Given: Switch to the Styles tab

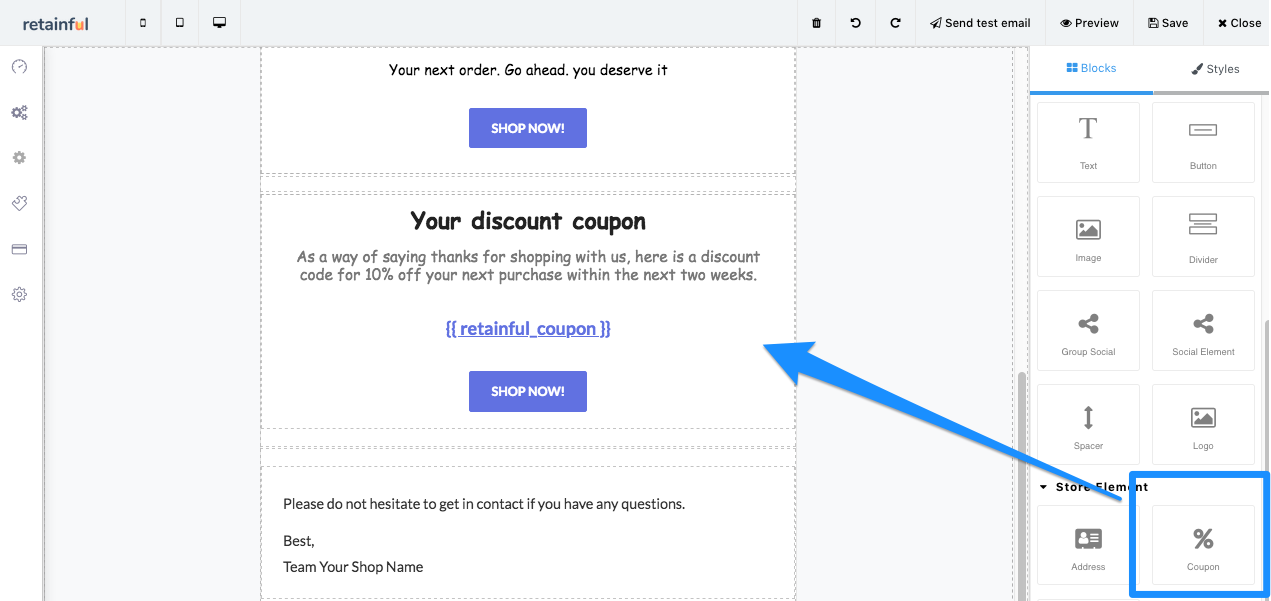Looking at the screenshot, I should click(1216, 68).
